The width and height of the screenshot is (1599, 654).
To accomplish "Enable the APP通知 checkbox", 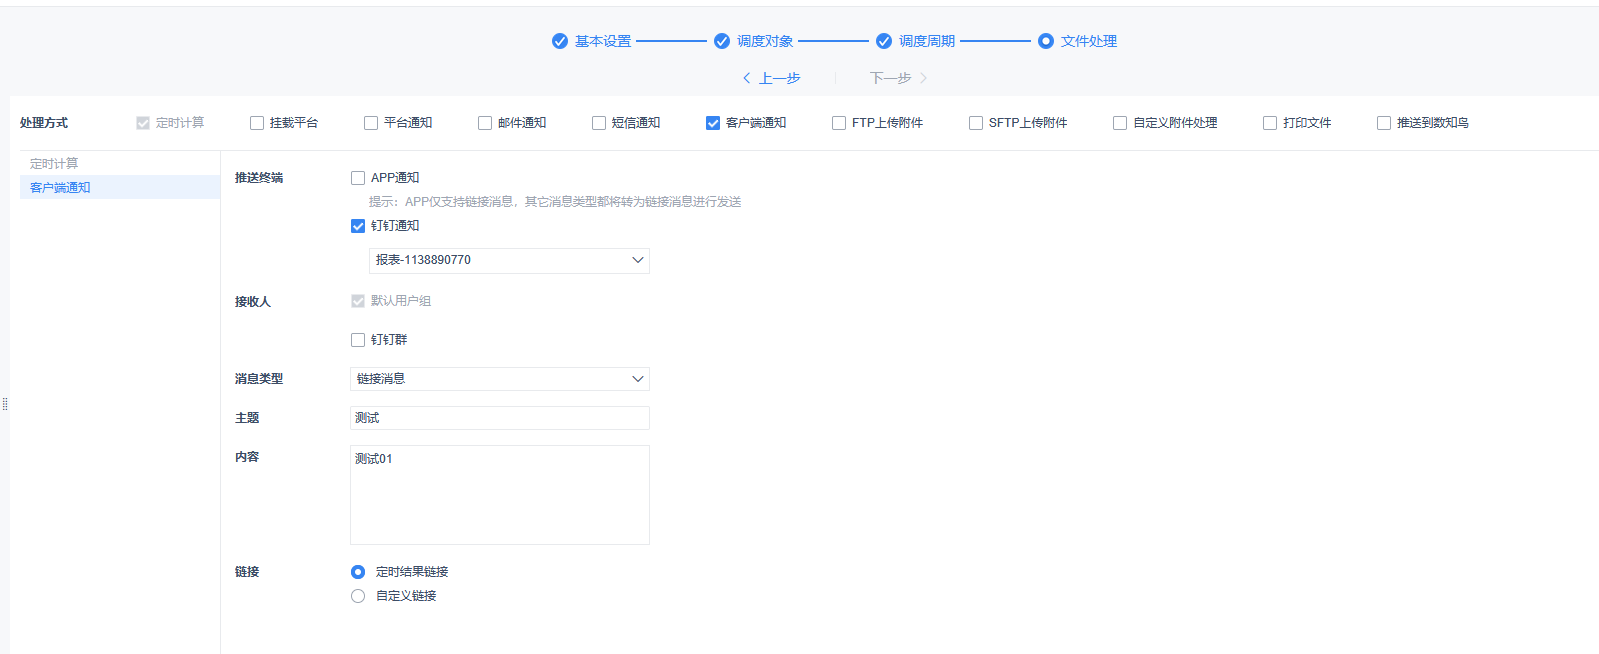I will click(x=358, y=178).
